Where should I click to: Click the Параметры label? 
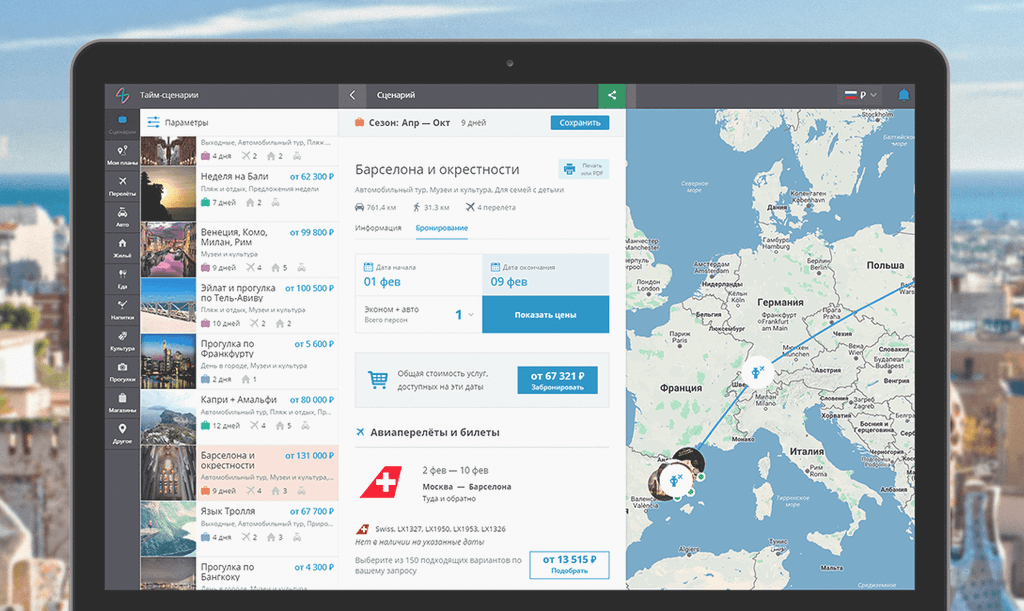[x=186, y=122]
